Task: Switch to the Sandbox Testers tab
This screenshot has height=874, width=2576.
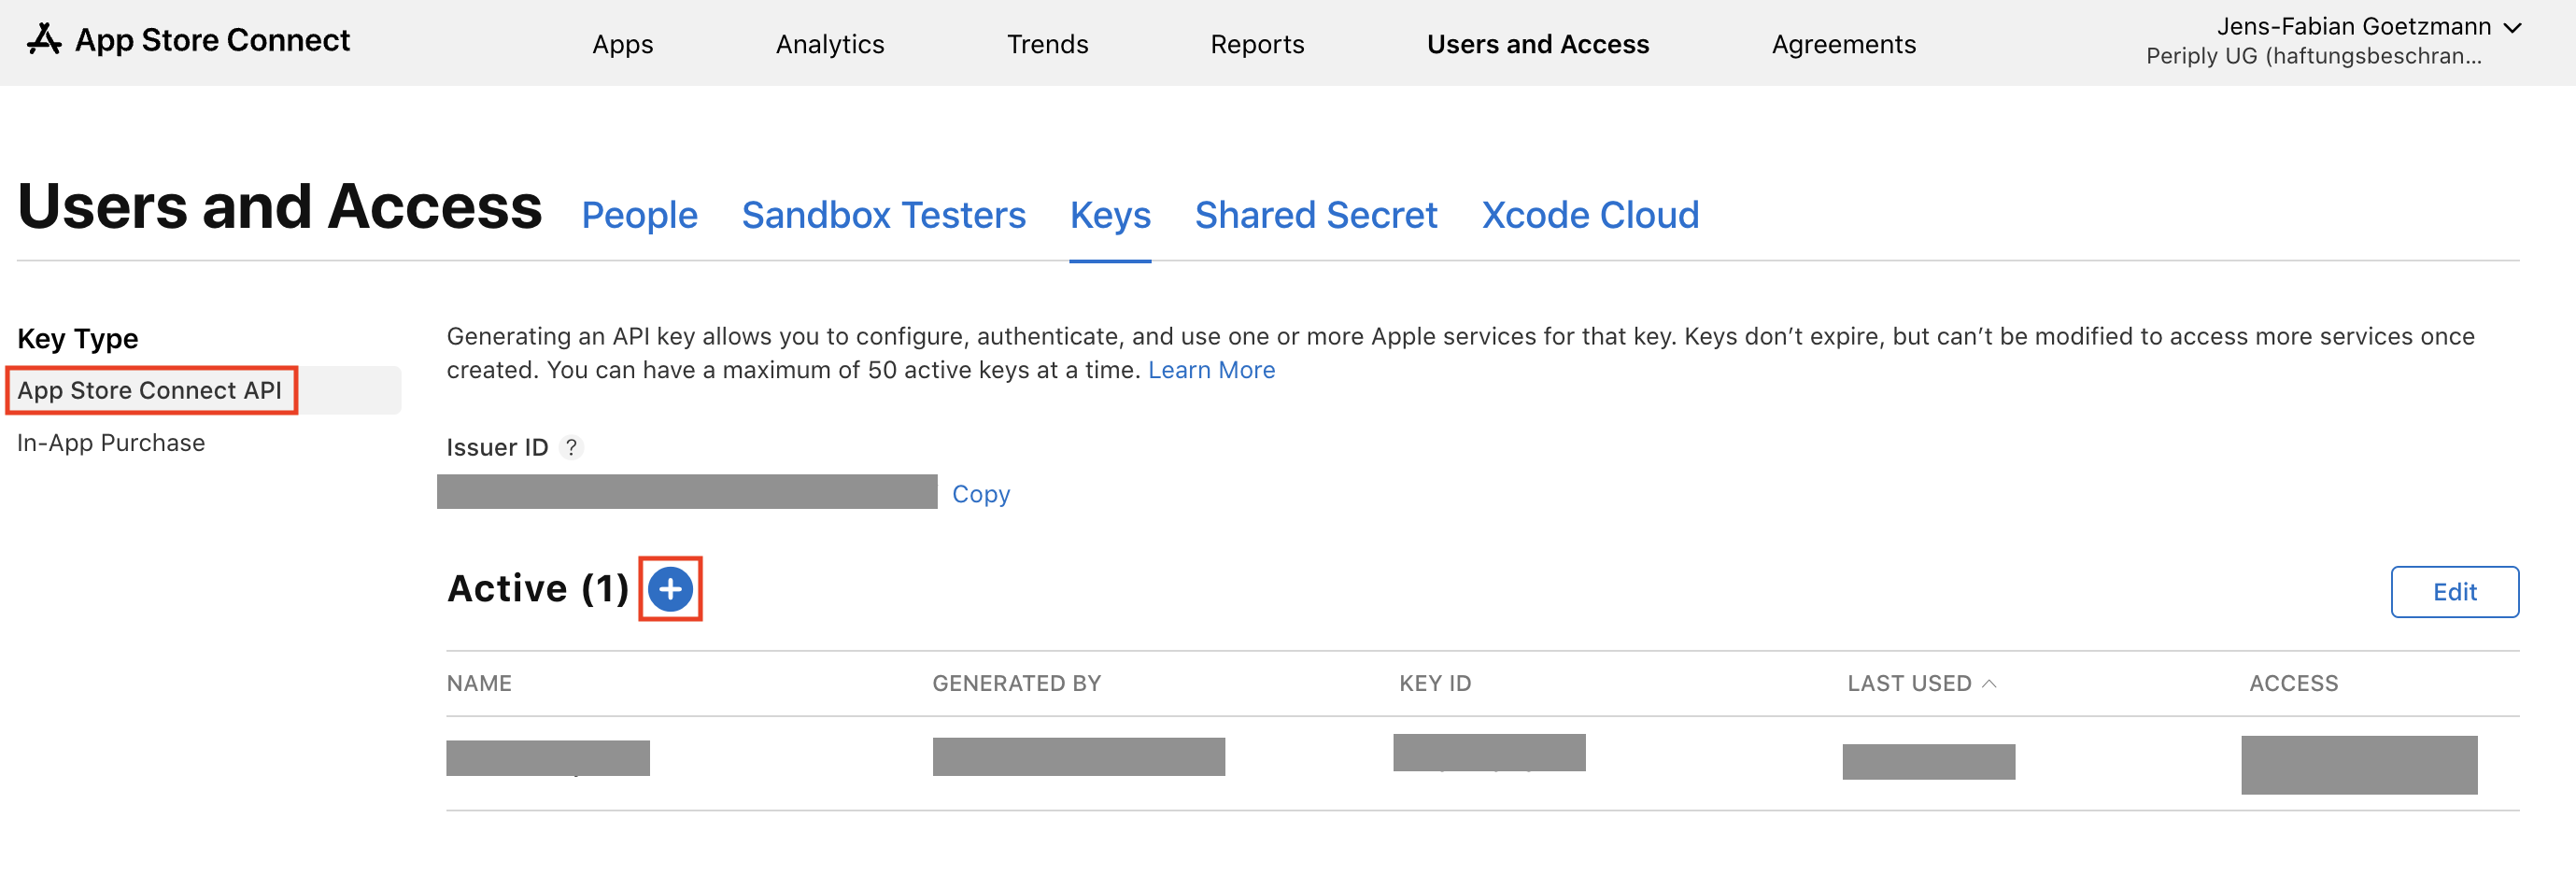Action: [883, 215]
